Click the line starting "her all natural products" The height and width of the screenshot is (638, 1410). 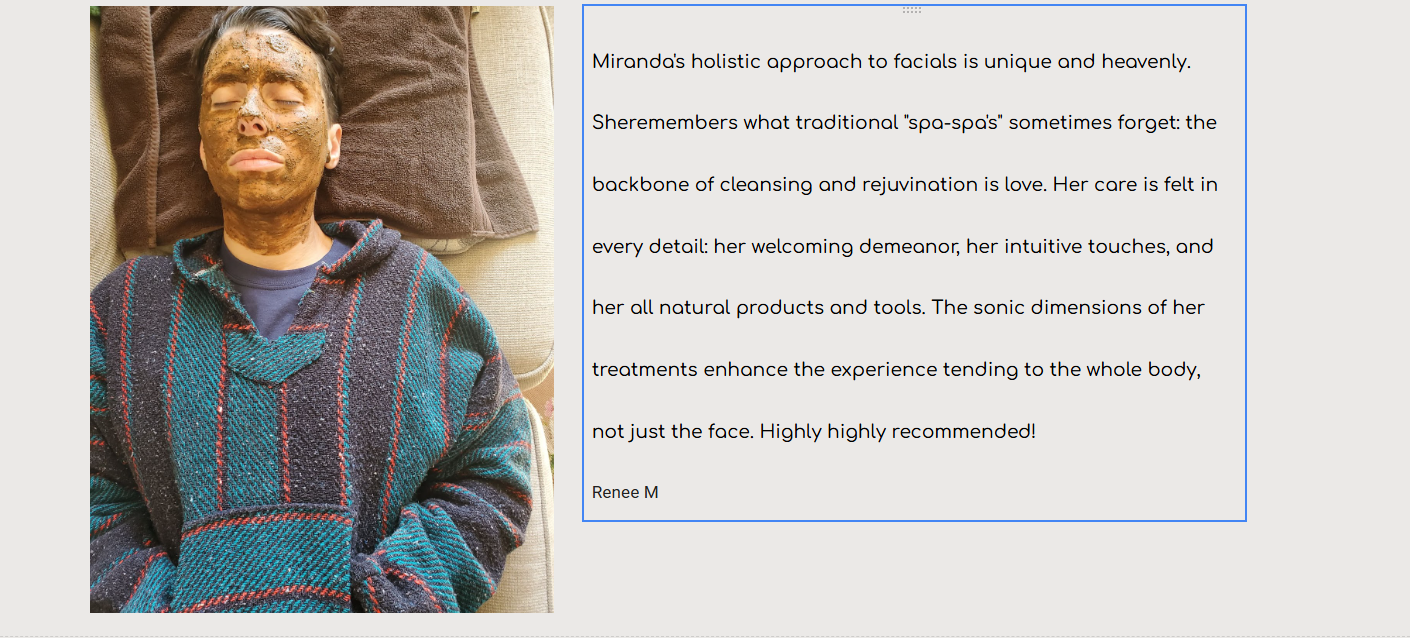[x=898, y=308]
